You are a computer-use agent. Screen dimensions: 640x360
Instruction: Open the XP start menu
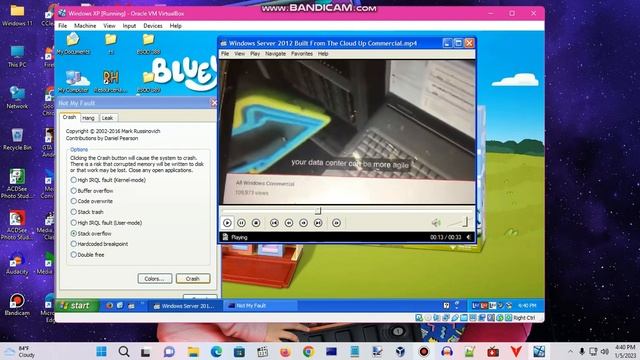click(x=76, y=305)
